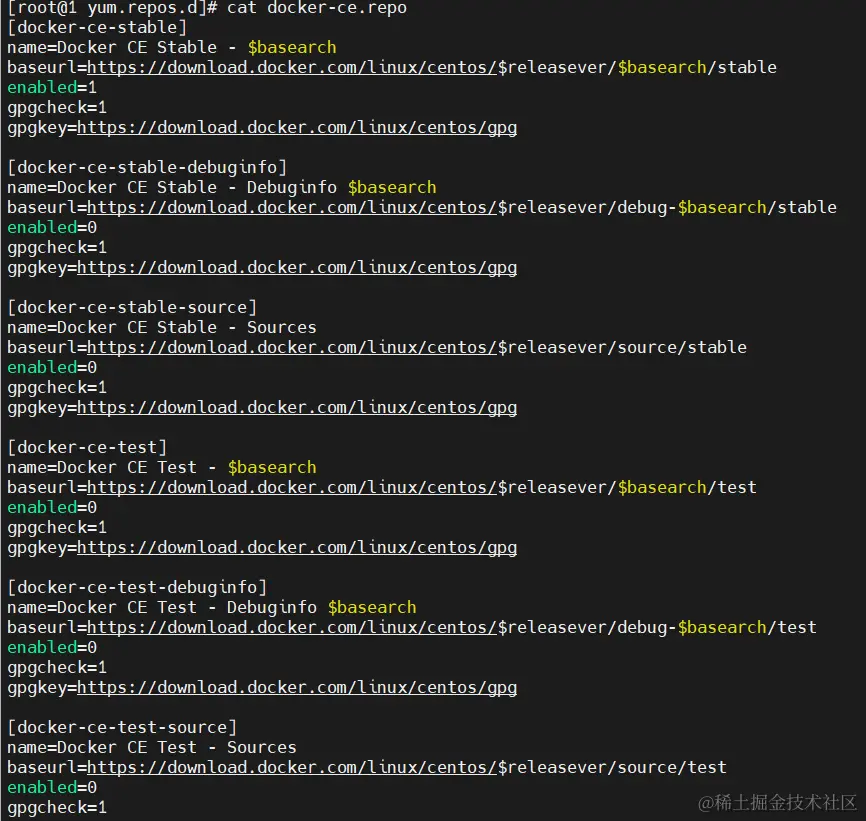Select the [docker-ce-test-debuginfo] header
This screenshot has width=866, height=821.
click(x=137, y=587)
